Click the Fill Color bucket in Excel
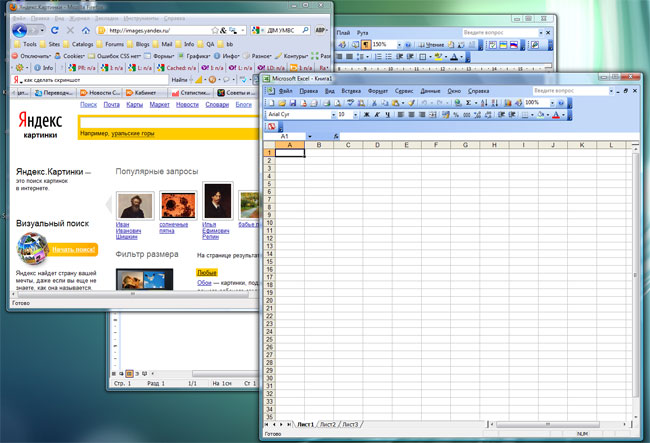This screenshot has width=650, height=443. click(x=541, y=115)
